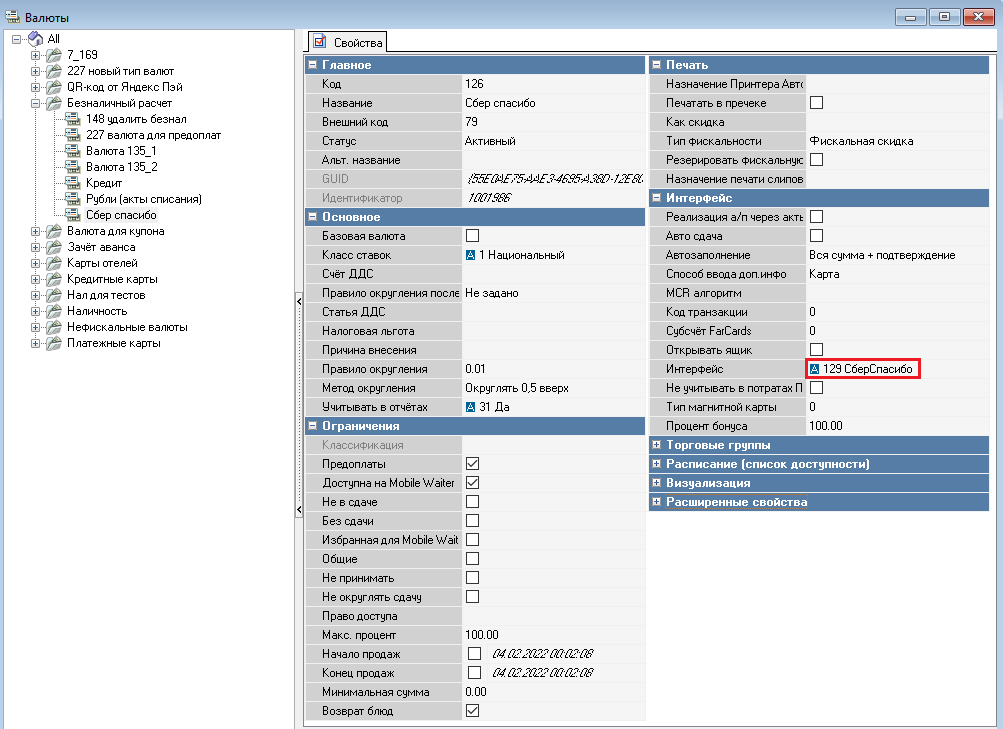Expand the Торговые группы section

click(656, 445)
